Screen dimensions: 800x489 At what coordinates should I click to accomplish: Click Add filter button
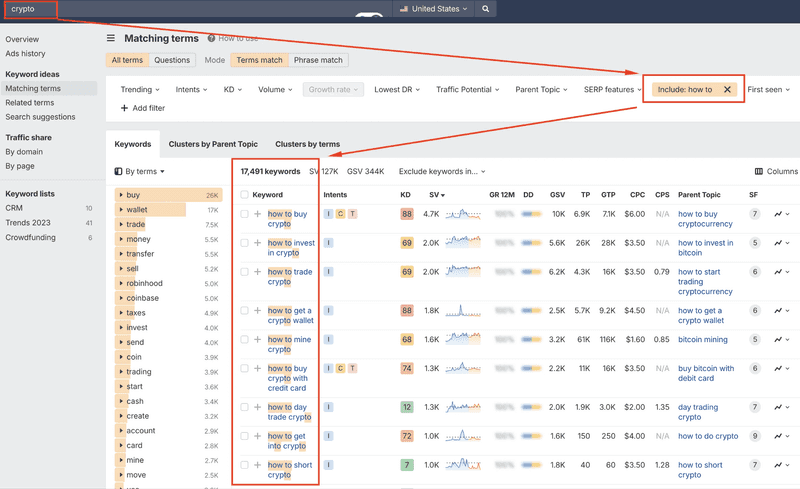point(143,108)
